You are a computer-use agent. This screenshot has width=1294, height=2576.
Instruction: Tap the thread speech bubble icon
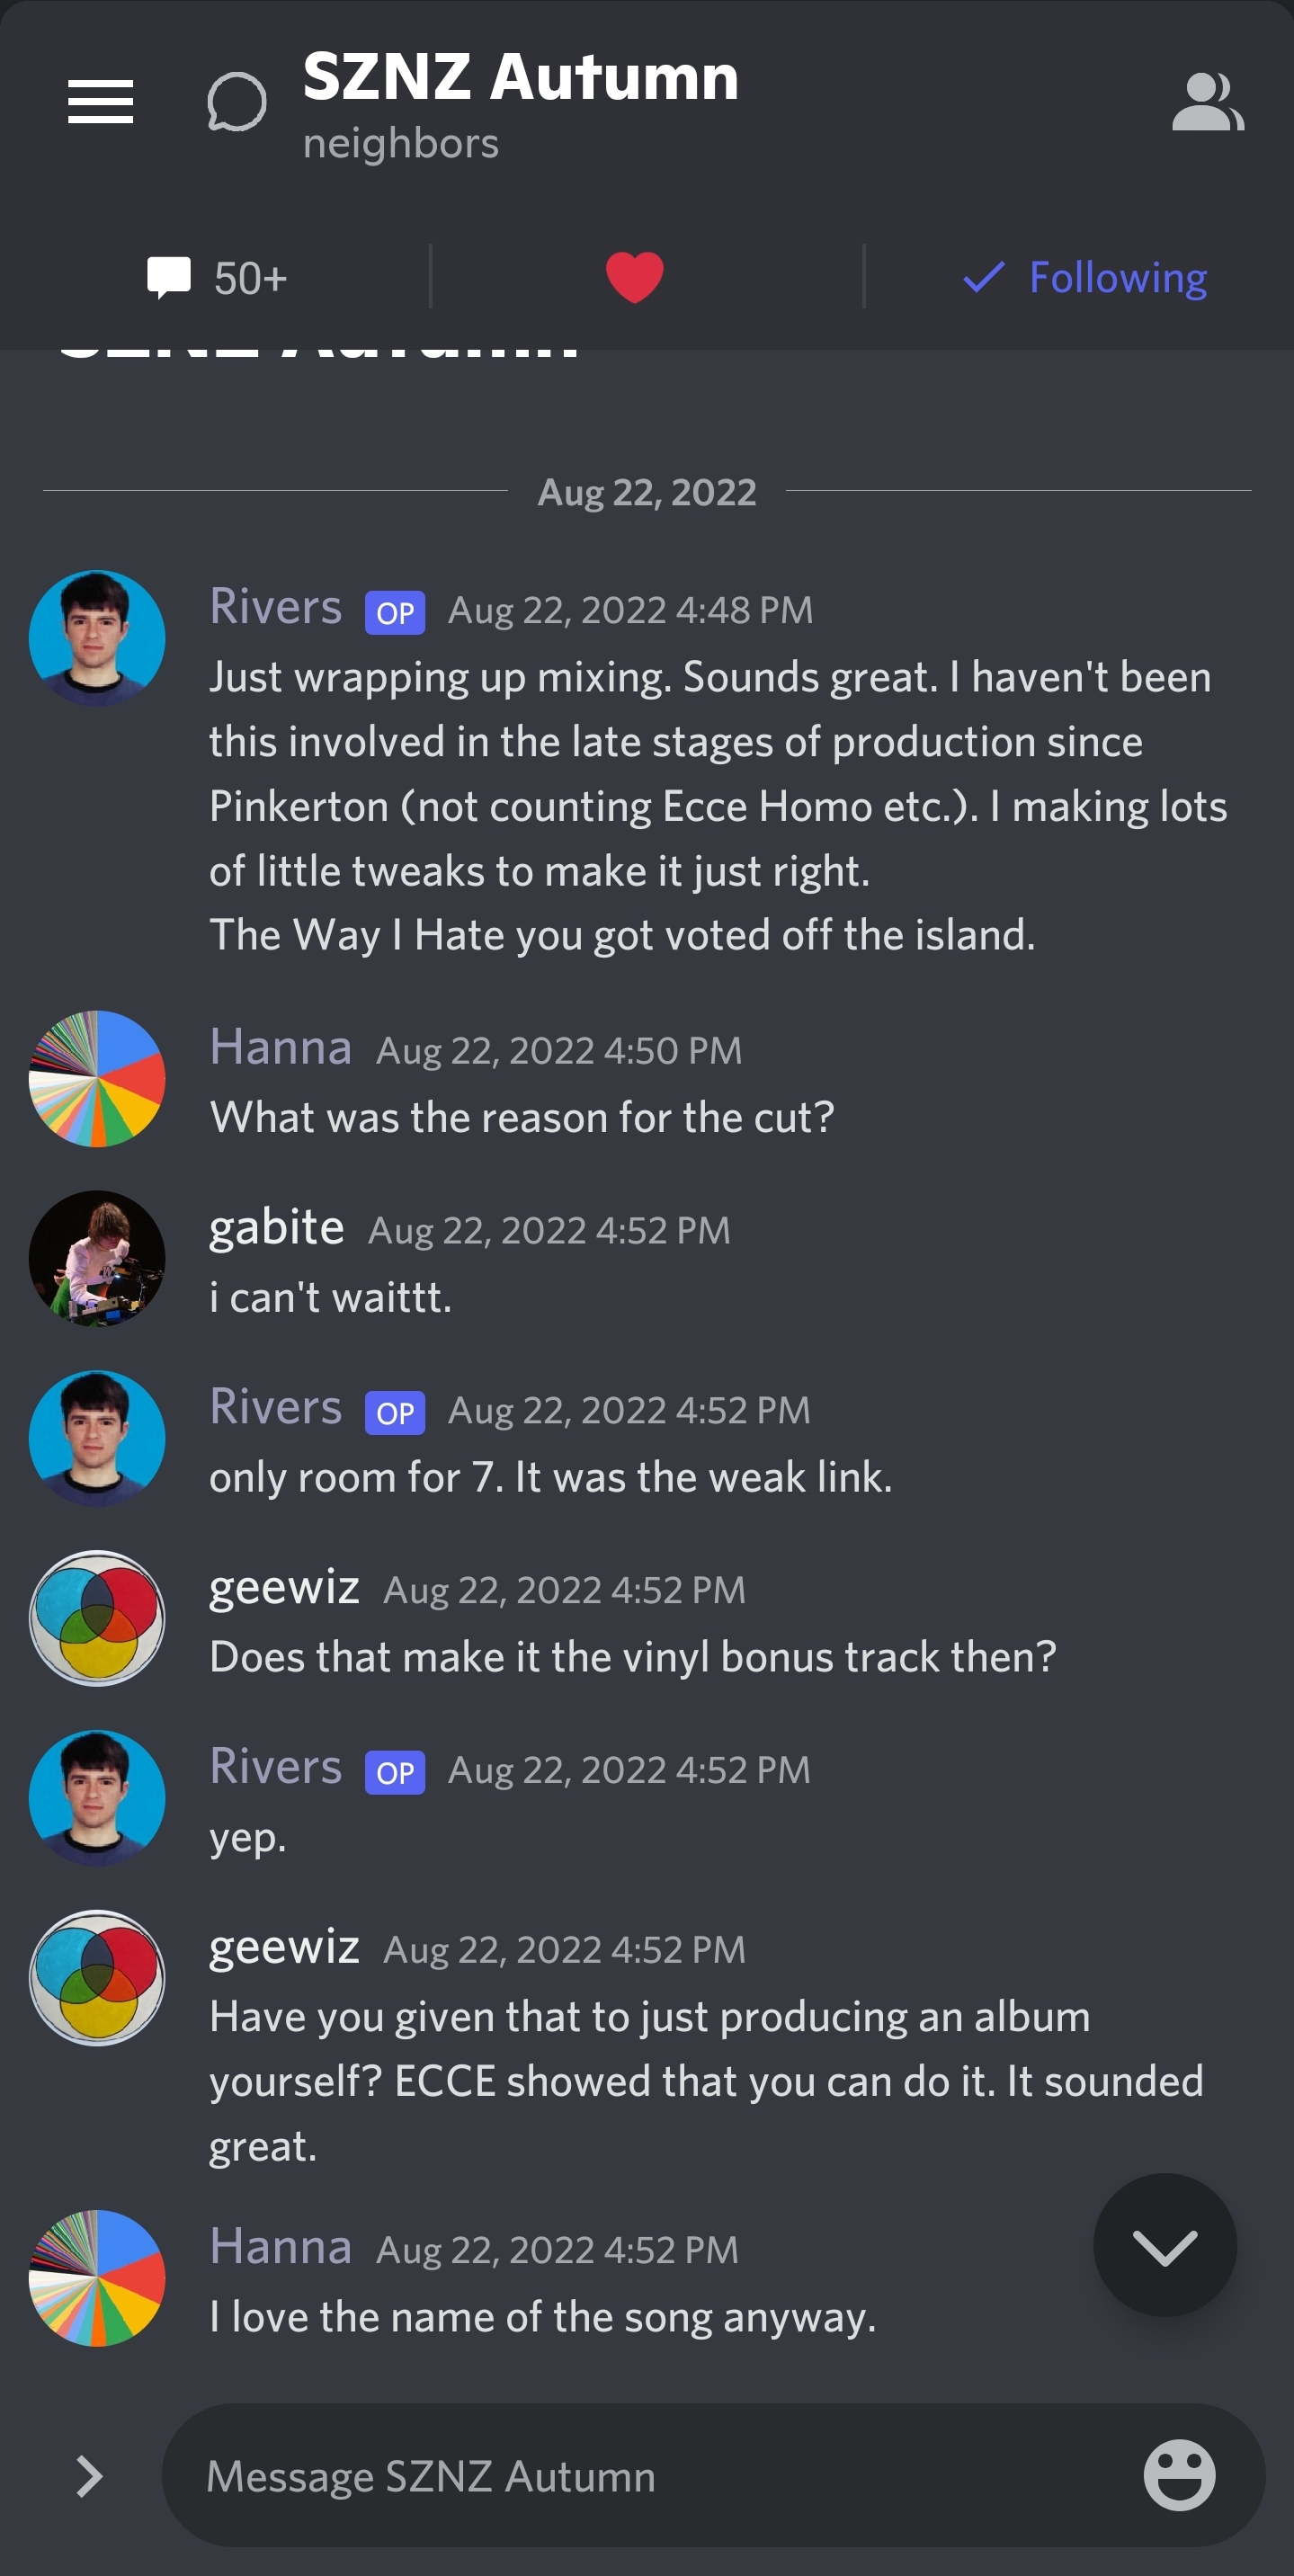[237, 102]
